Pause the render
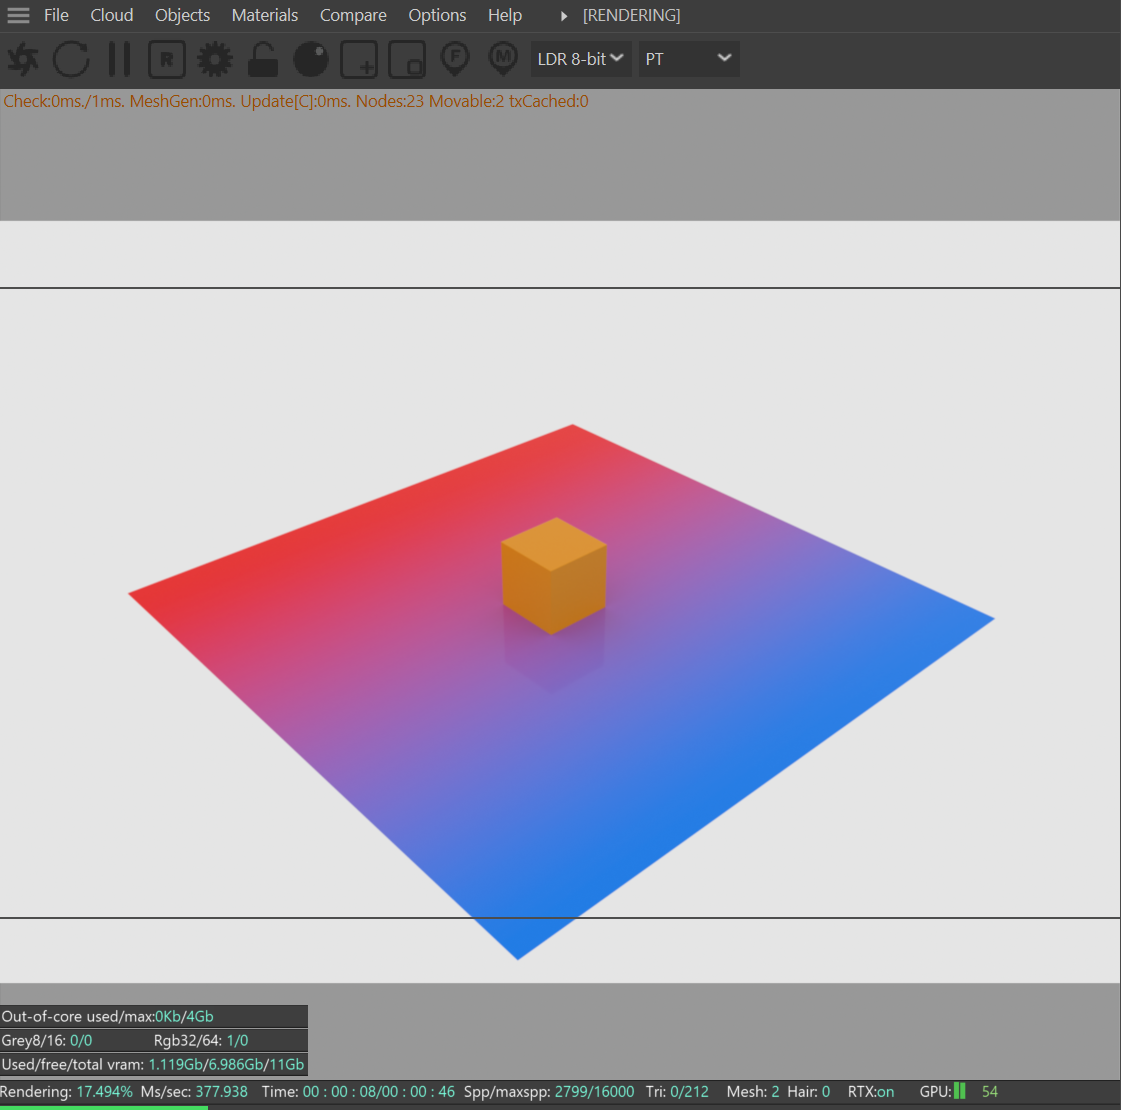 [119, 59]
